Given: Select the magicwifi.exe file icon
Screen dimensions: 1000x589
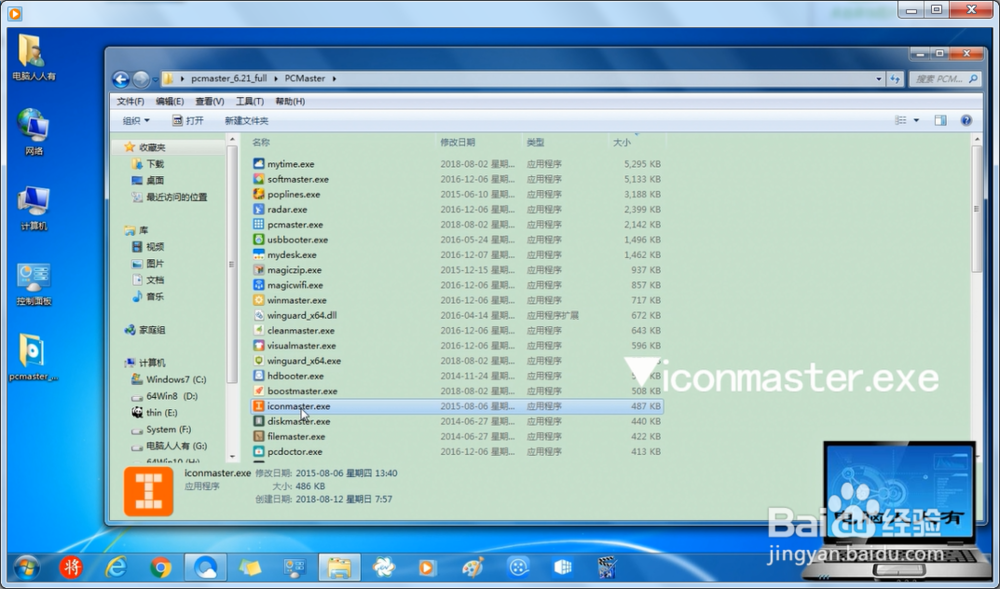Looking at the screenshot, I should point(258,285).
